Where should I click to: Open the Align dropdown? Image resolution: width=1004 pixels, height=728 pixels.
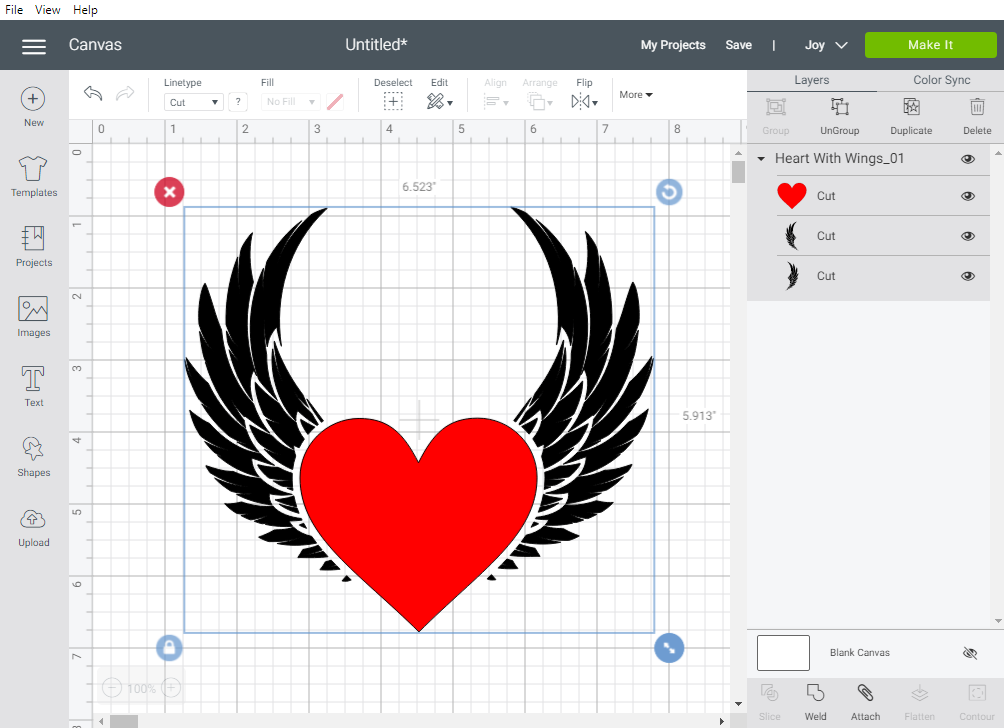click(x=496, y=101)
